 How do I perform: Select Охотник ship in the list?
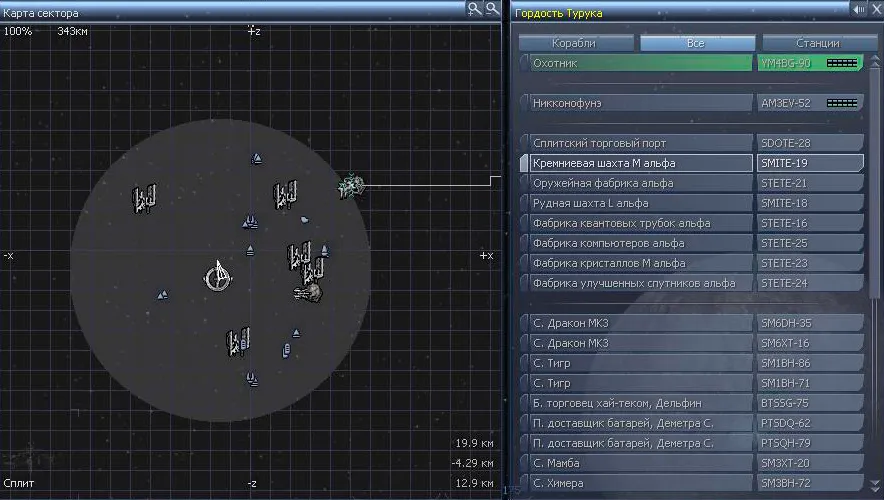[638, 63]
